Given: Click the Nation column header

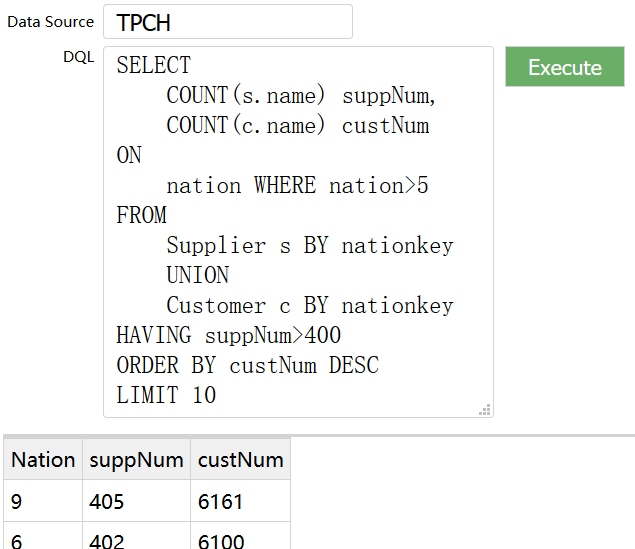Looking at the screenshot, I should pos(43,460).
